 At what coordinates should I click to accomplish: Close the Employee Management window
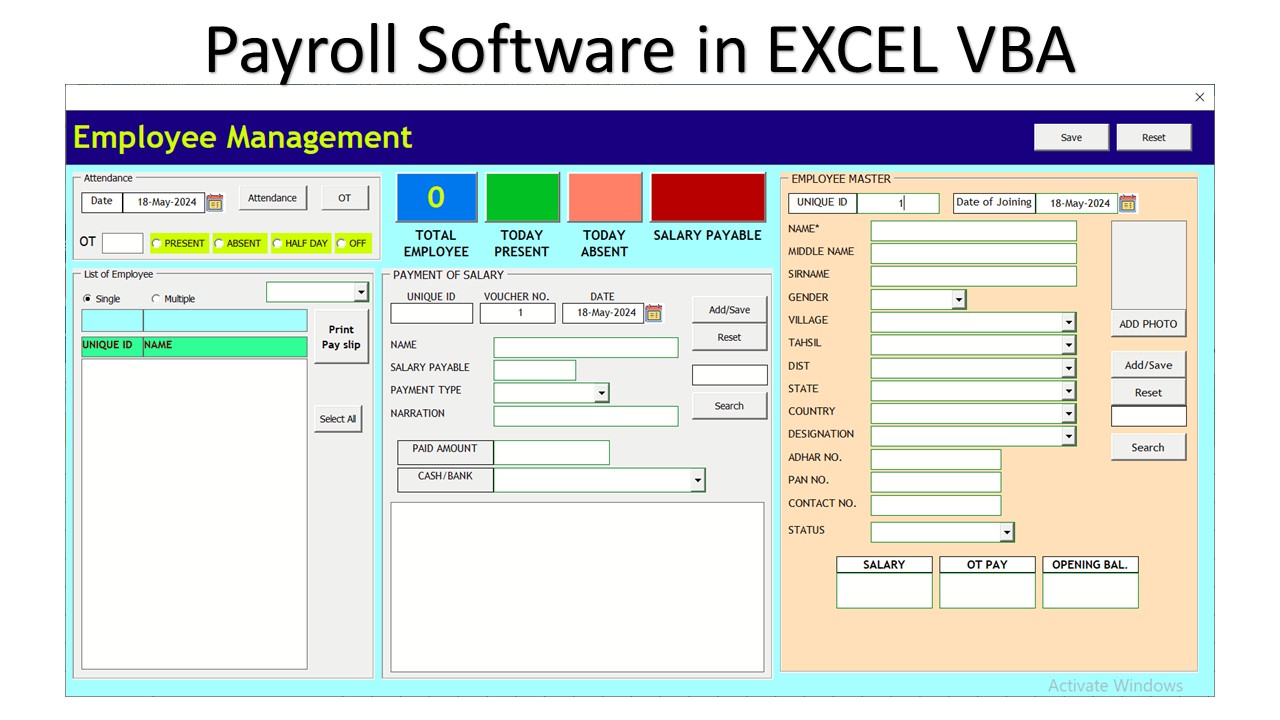pos(1200,97)
